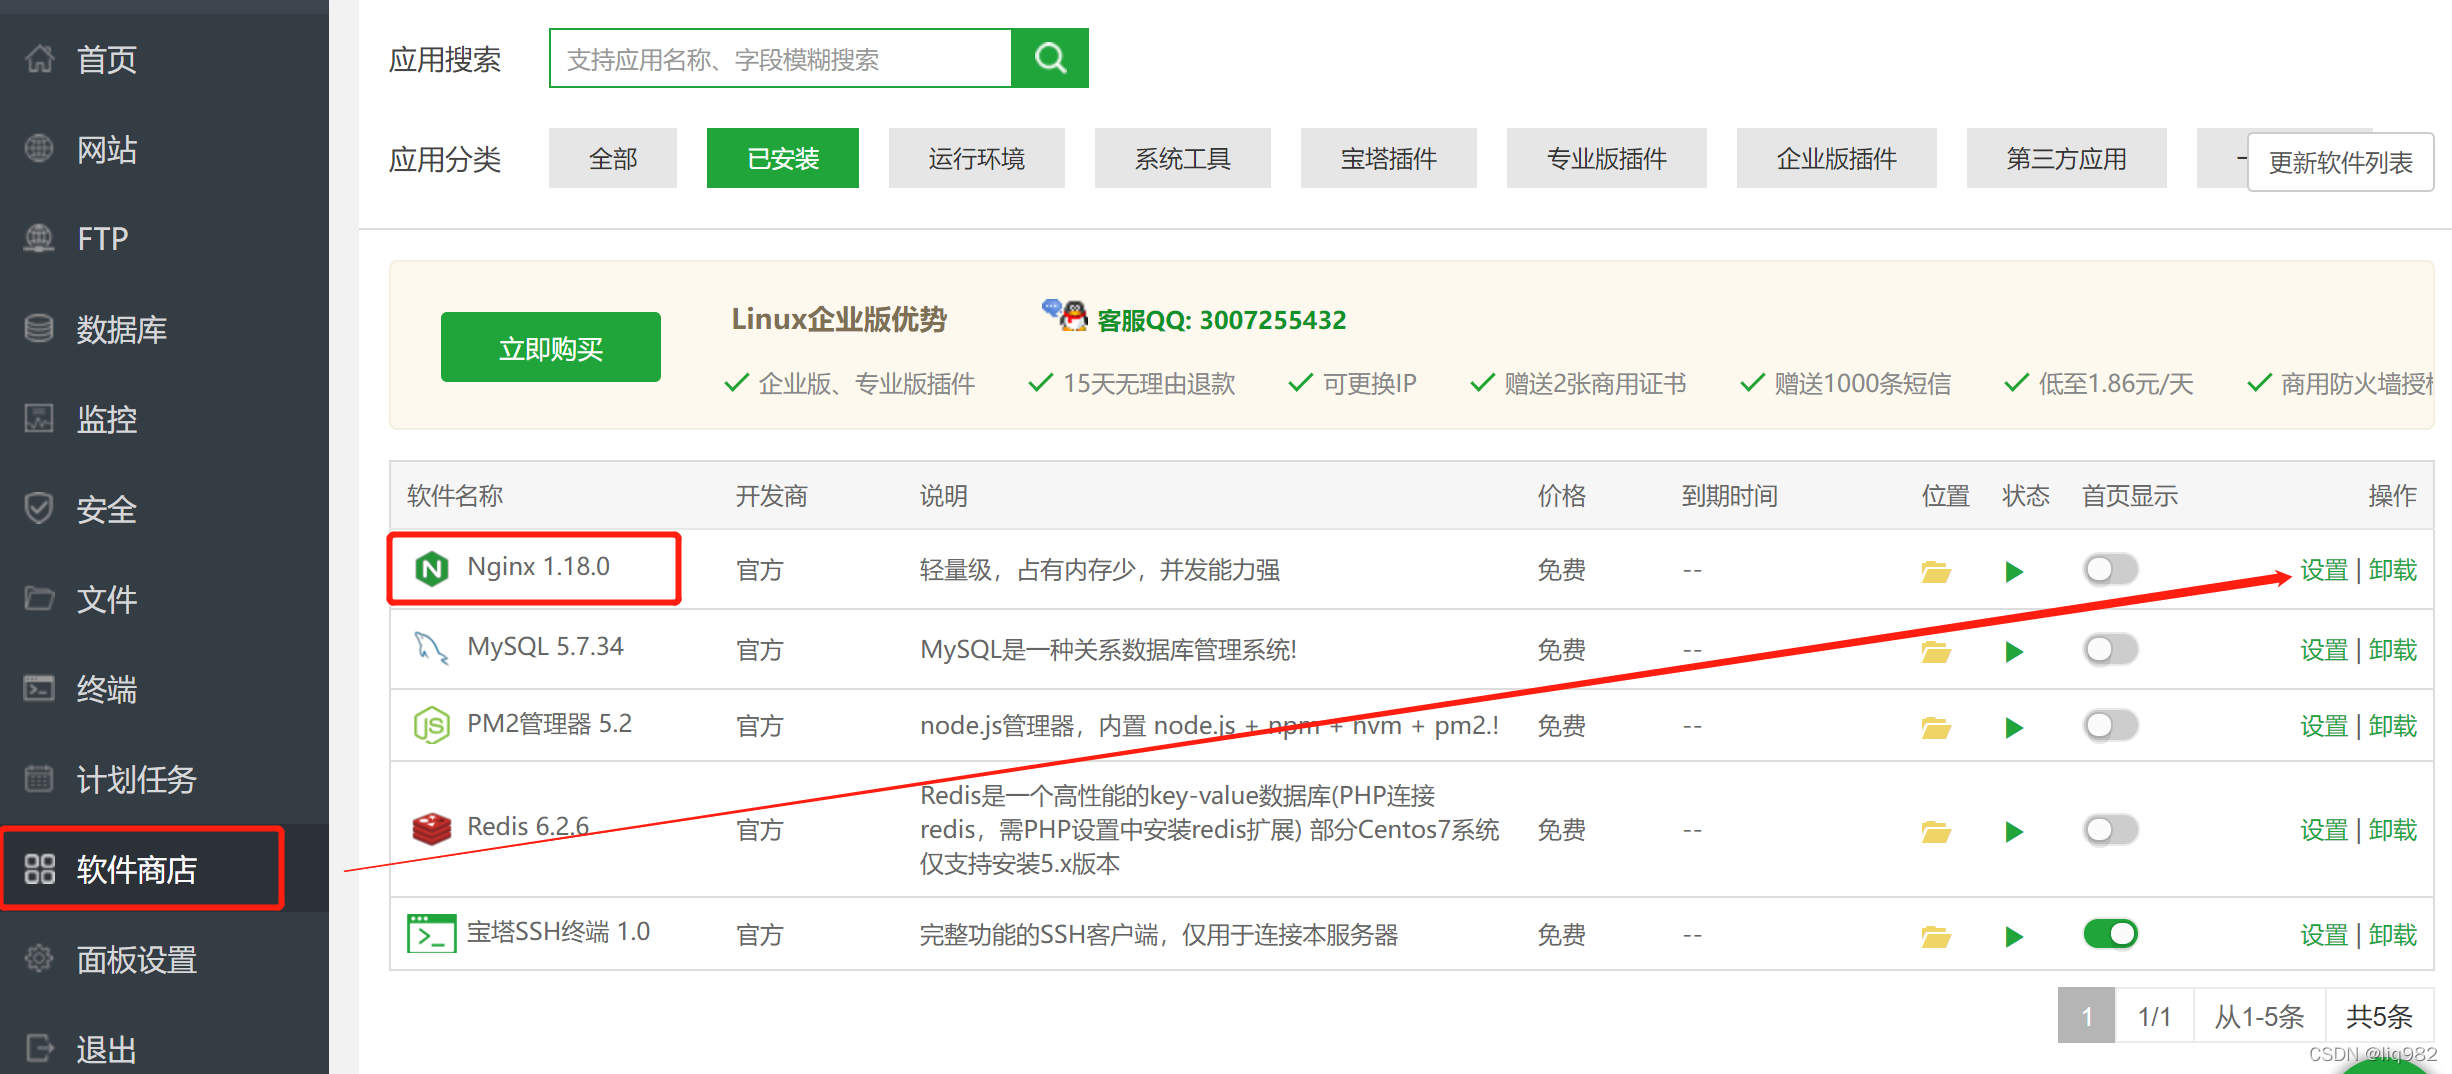The height and width of the screenshot is (1074, 2452).
Task: Click the 安全 shield icon in sidebar
Action: [39, 508]
